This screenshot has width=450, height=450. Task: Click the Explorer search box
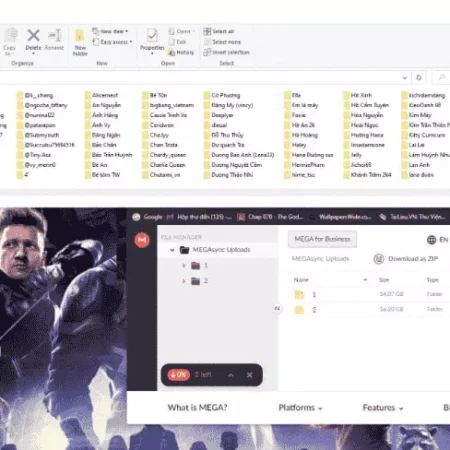pyautogui.click(x=441, y=77)
